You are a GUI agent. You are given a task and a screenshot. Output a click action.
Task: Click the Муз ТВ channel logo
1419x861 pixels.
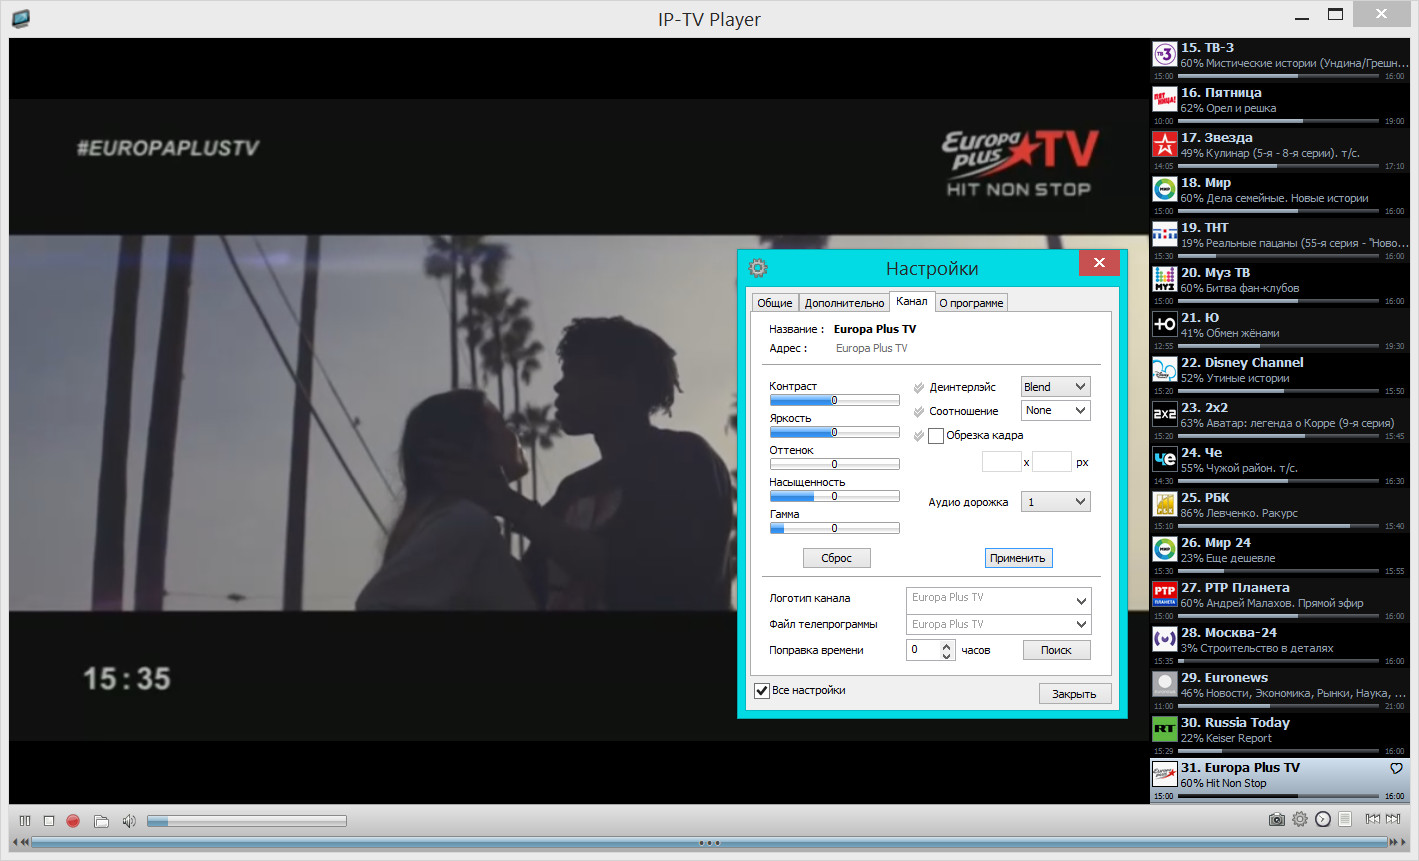1164,279
